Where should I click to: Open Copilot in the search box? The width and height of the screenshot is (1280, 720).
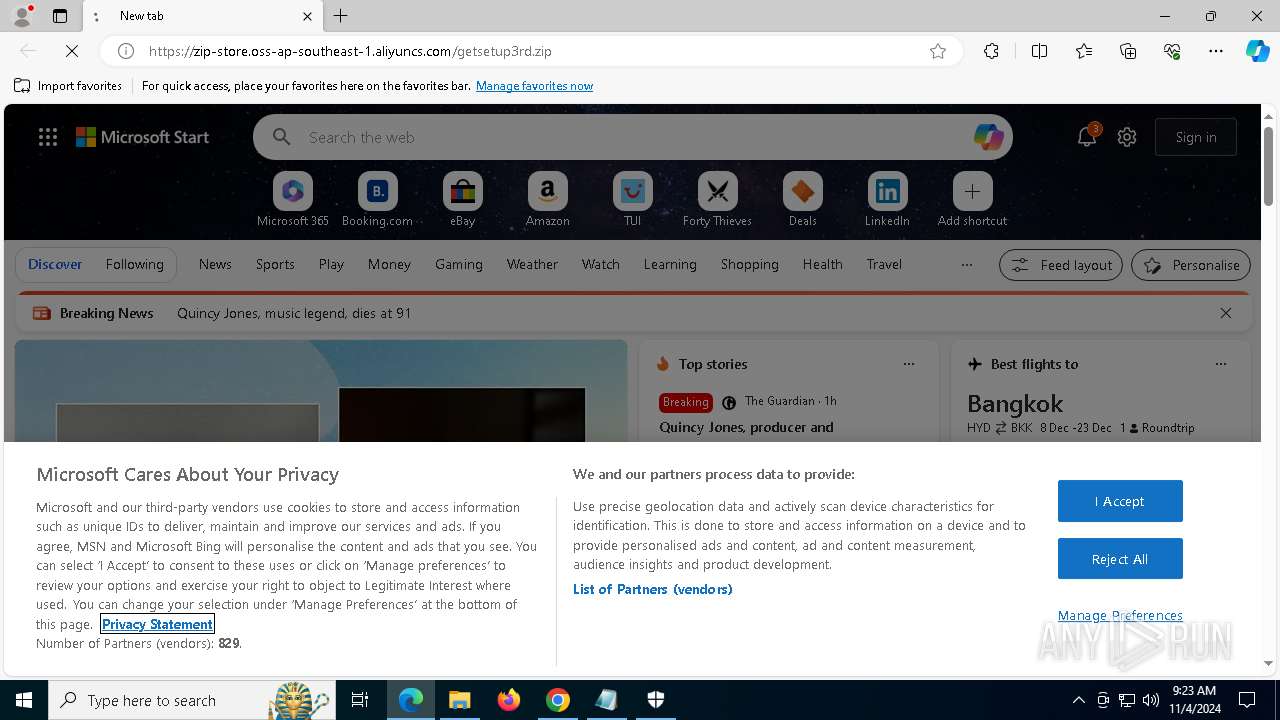point(988,137)
